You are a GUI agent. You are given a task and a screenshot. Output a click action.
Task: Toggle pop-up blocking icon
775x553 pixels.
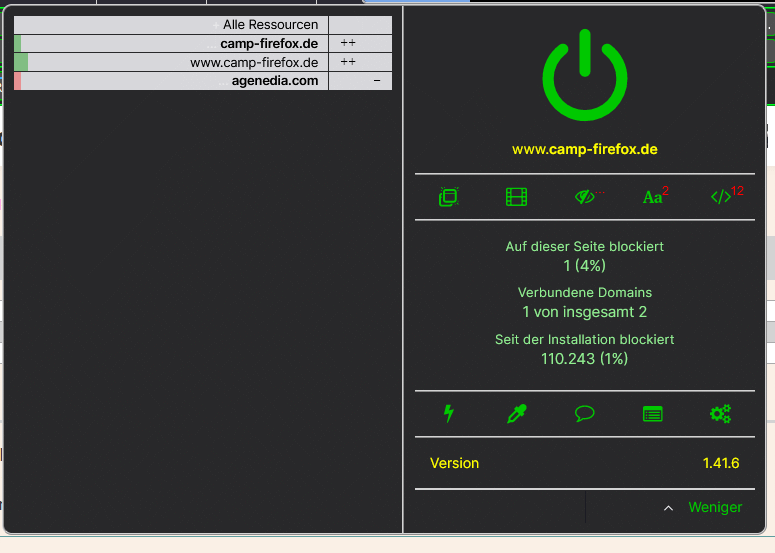coord(449,197)
